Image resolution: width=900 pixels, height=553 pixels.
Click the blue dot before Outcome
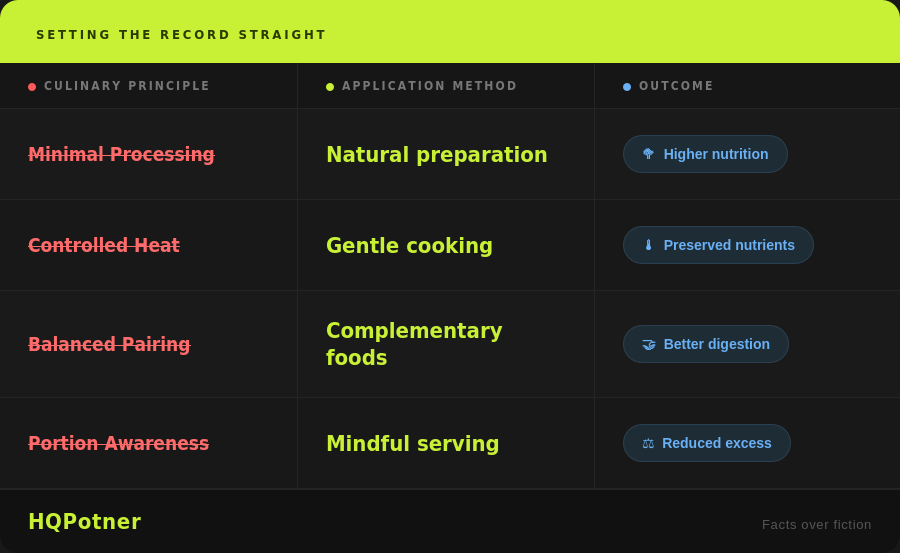click(627, 87)
